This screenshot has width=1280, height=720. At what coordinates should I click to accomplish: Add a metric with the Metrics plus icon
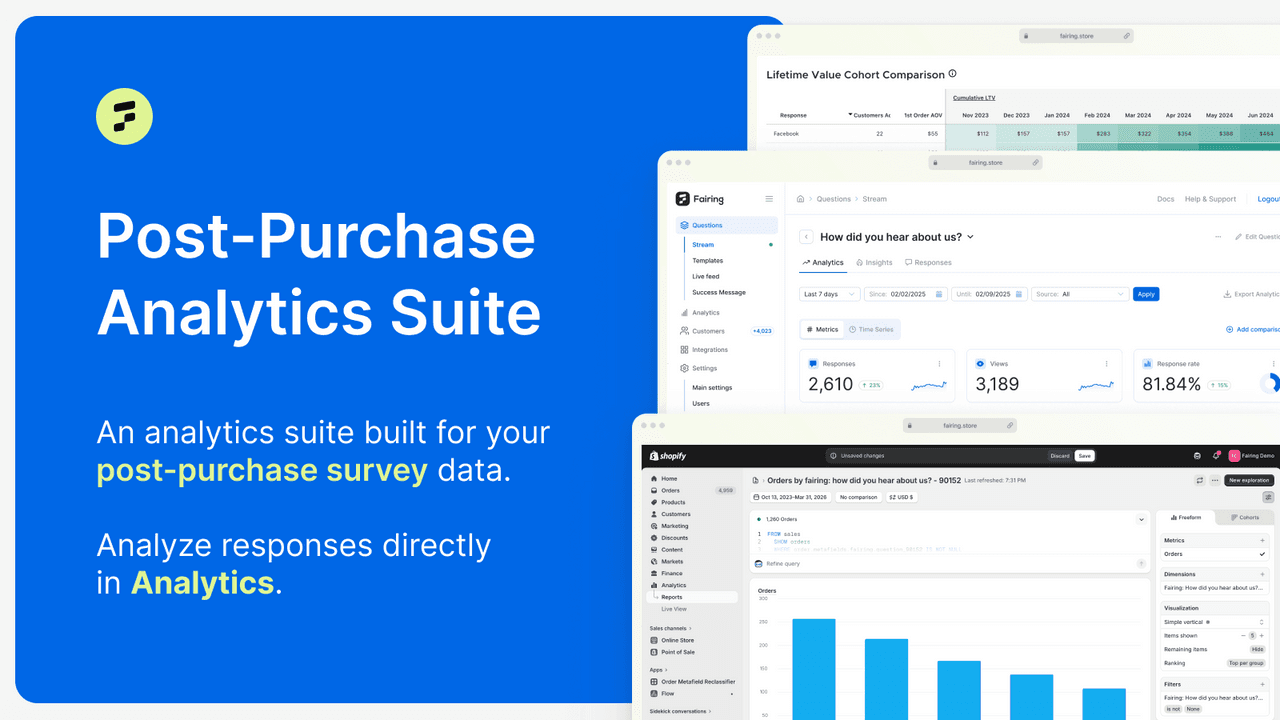pyautogui.click(x=1263, y=540)
